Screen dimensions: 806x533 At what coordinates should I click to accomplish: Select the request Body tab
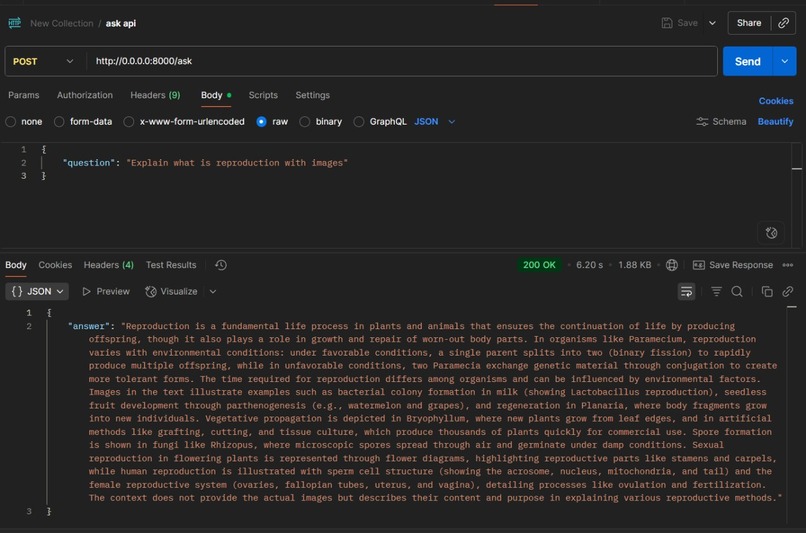[216, 95]
